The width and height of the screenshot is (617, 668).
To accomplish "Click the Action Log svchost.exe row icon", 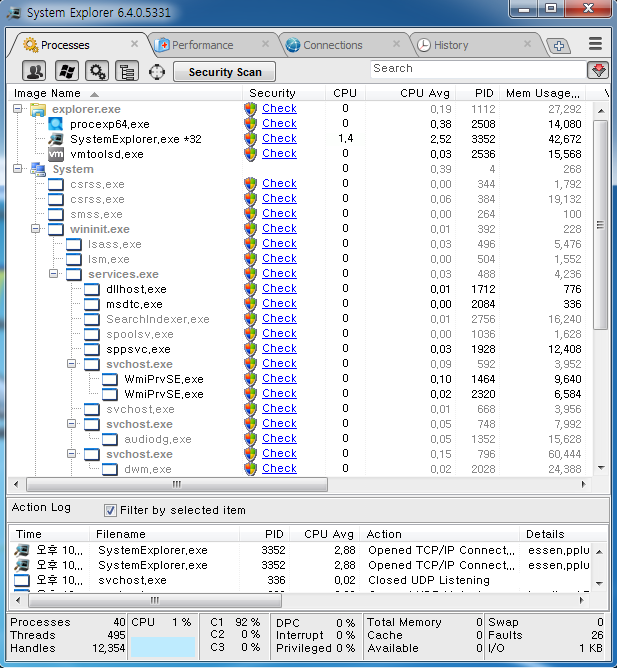I will [x=22, y=580].
